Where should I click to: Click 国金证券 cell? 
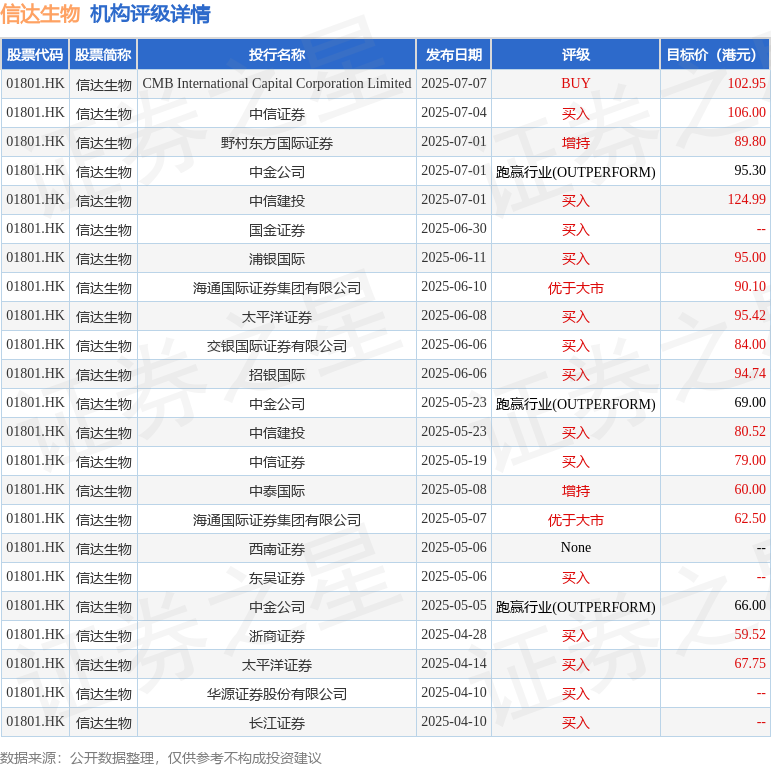pos(277,230)
